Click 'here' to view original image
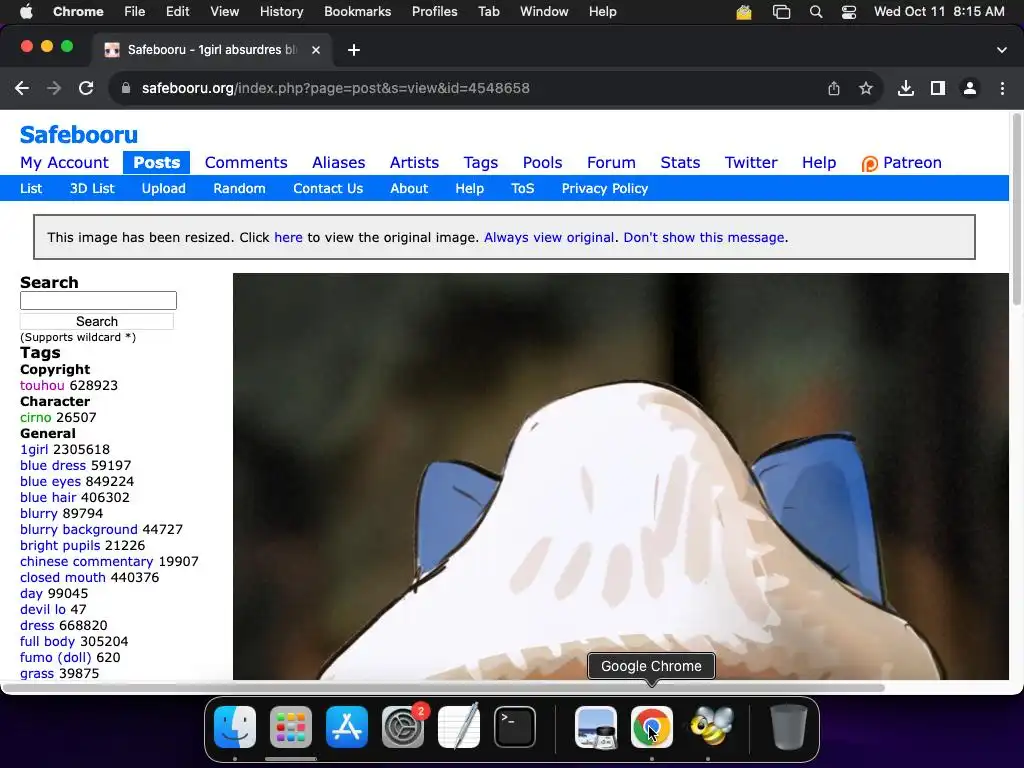The image size is (1024, 768). click(x=288, y=238)
